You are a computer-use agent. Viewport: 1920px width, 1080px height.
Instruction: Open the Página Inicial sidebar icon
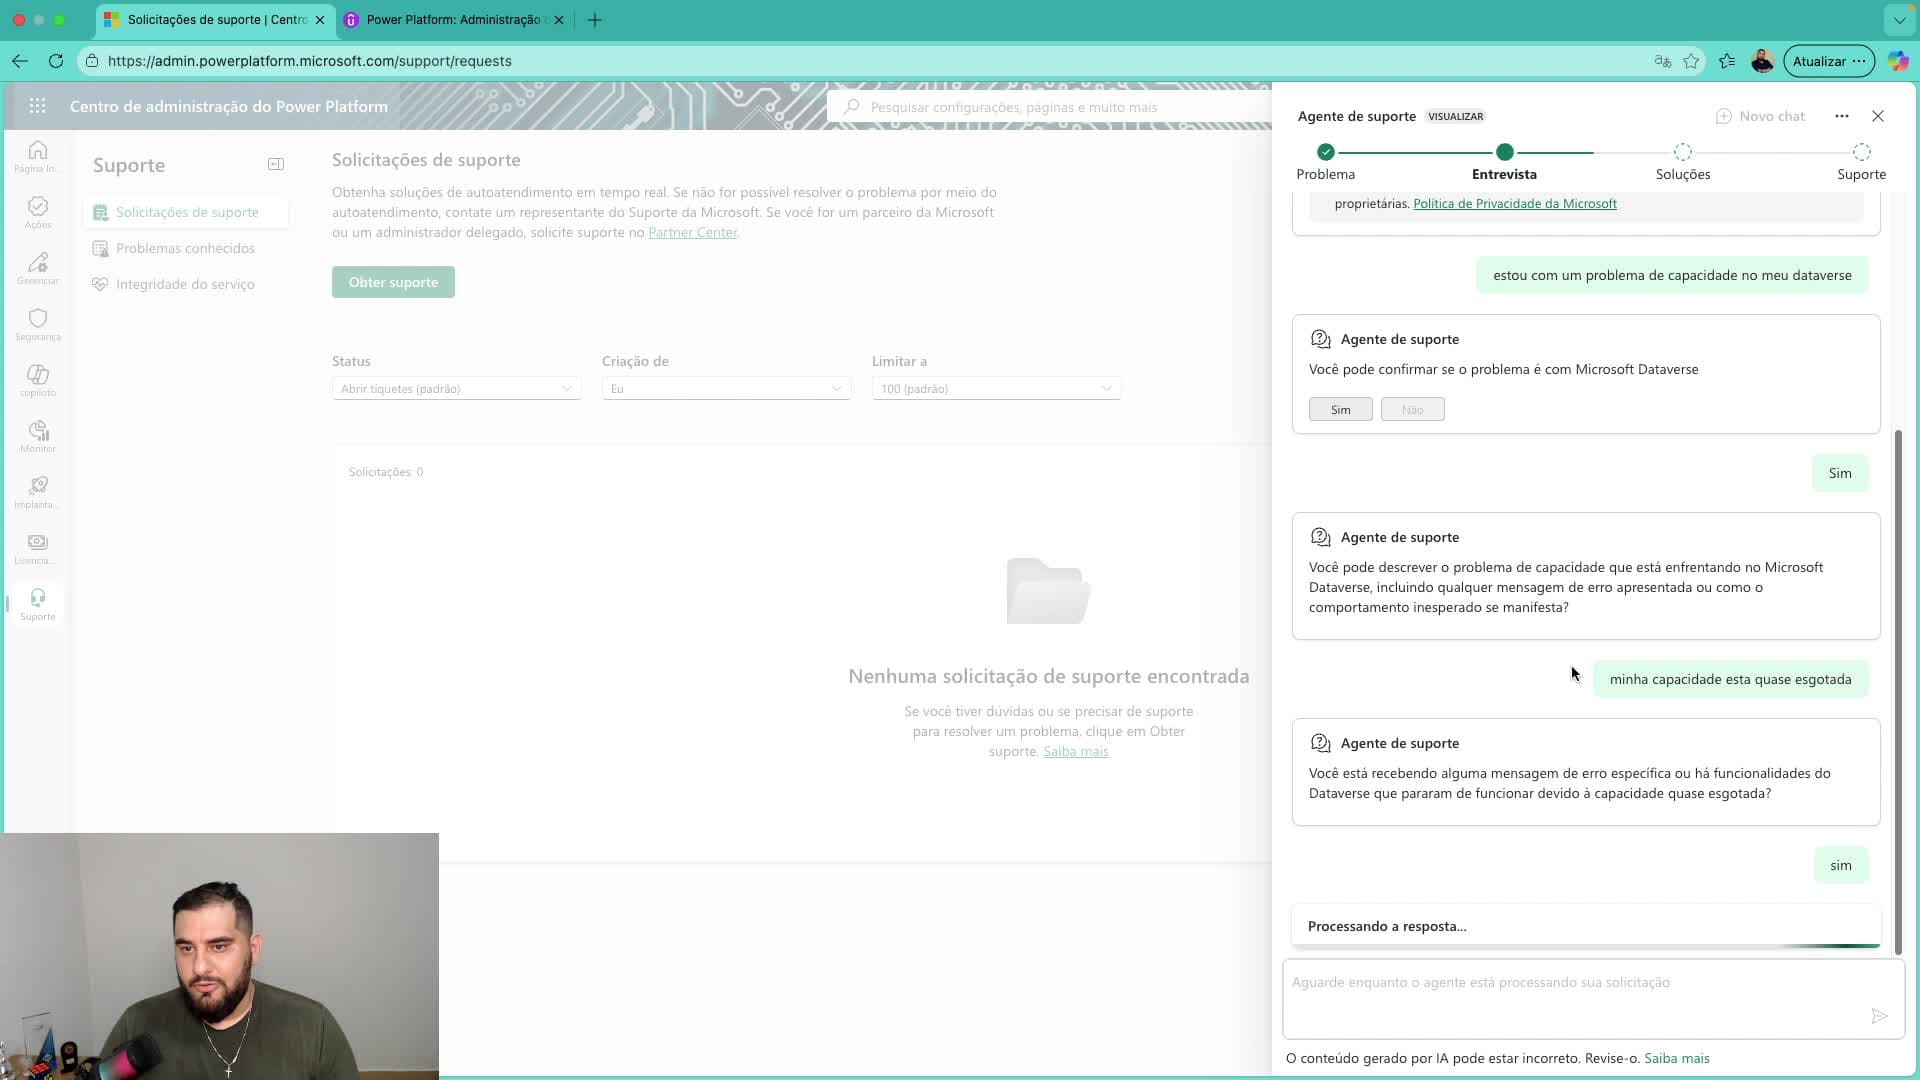point(37,155)
